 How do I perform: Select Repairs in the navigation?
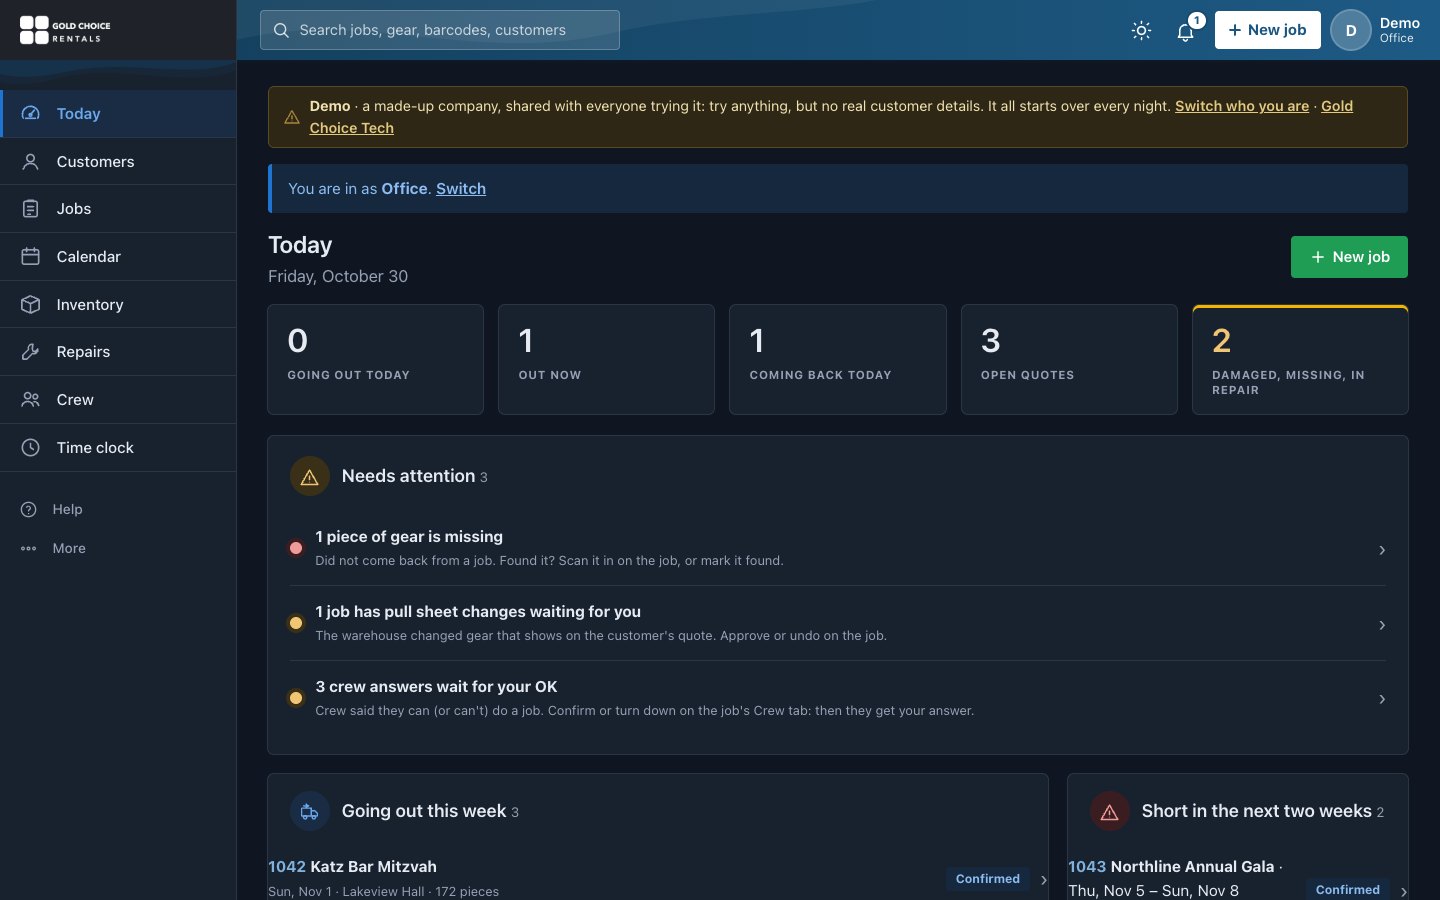[x=118, y=351]
